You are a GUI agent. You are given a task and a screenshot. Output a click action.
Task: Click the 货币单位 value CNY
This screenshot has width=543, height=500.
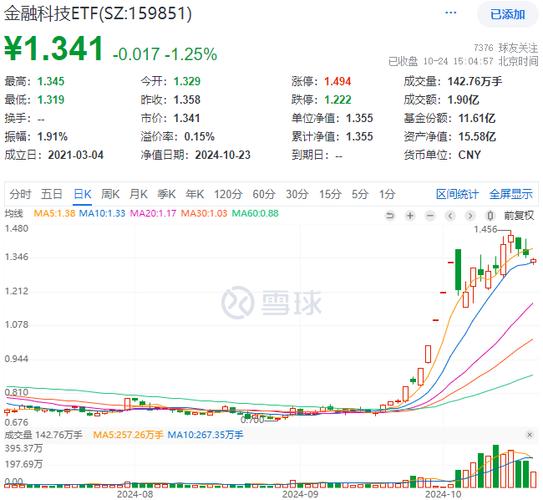tap(470, 155)
